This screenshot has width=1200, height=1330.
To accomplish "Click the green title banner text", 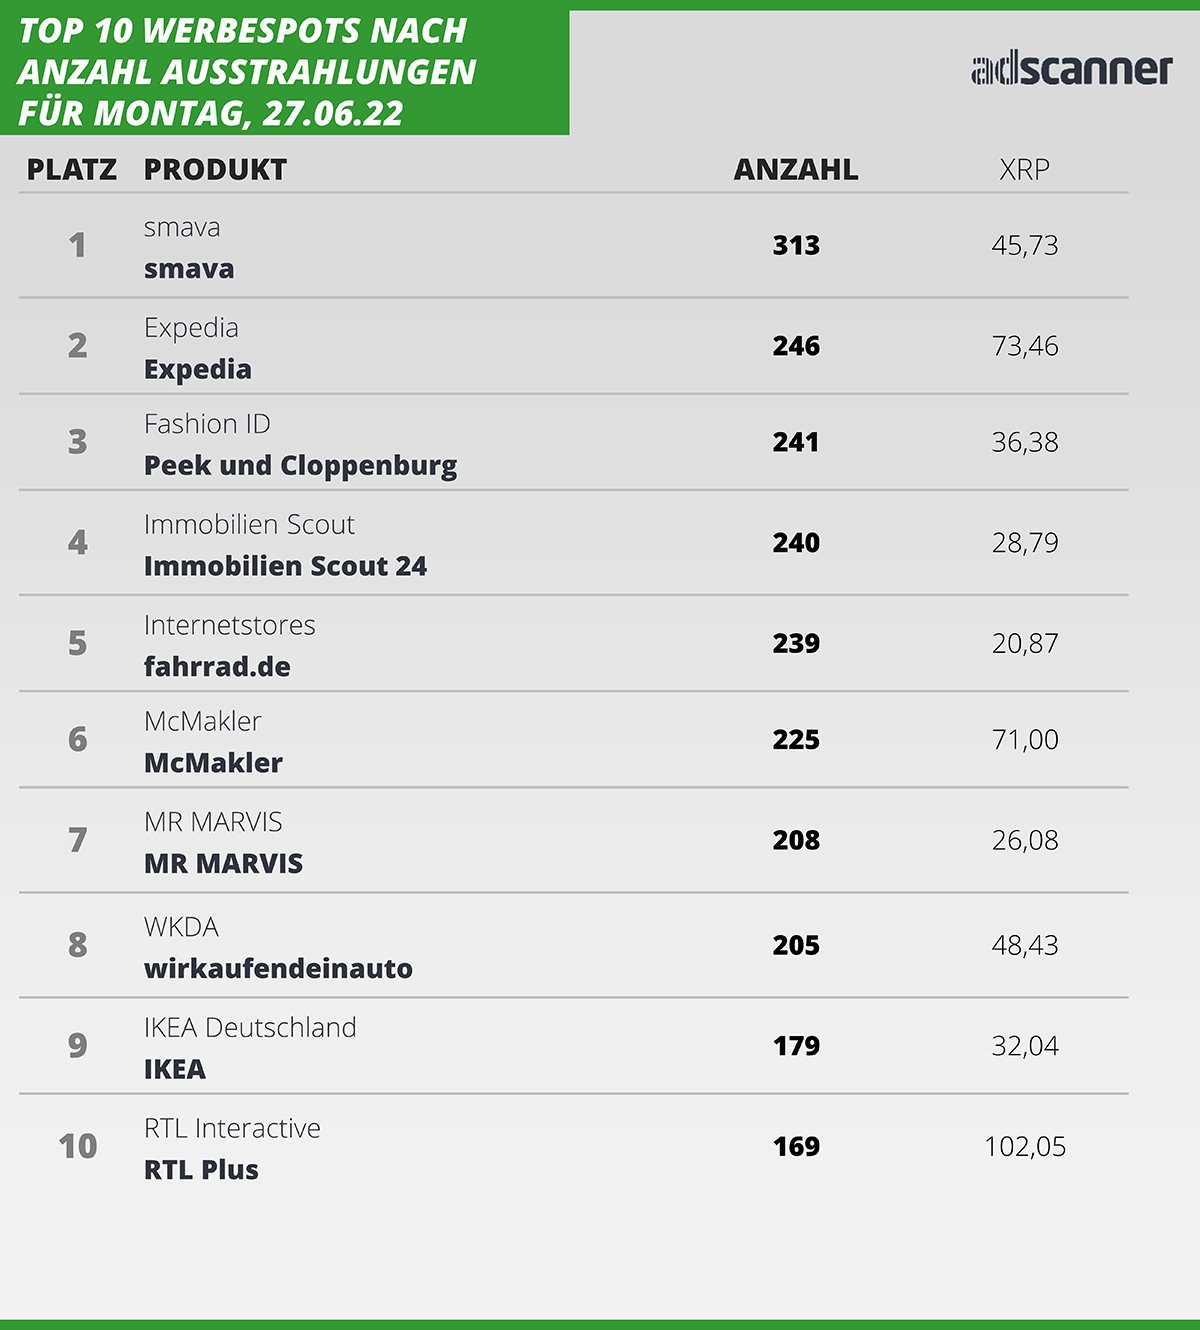I will click(x=247, y=72).
